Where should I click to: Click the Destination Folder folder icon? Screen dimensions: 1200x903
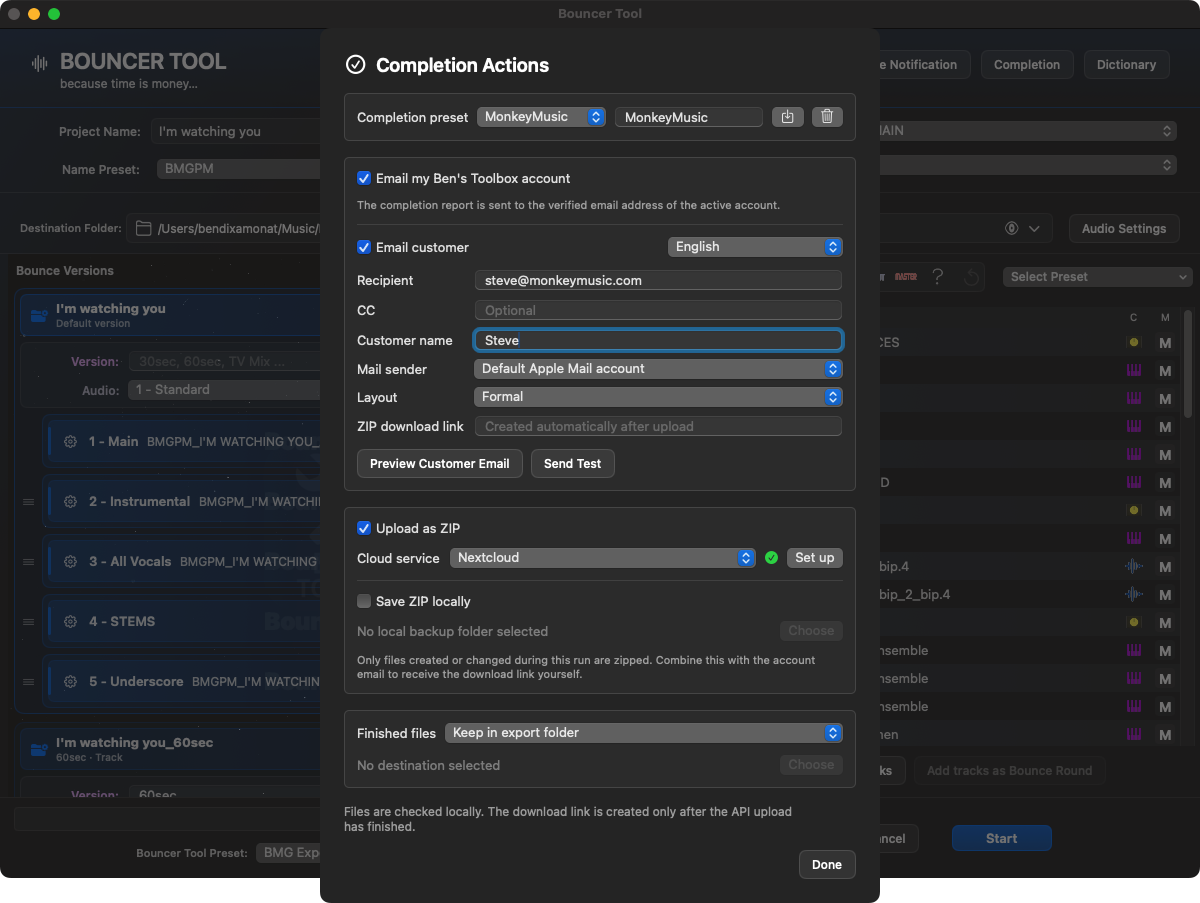click(143, 229)
